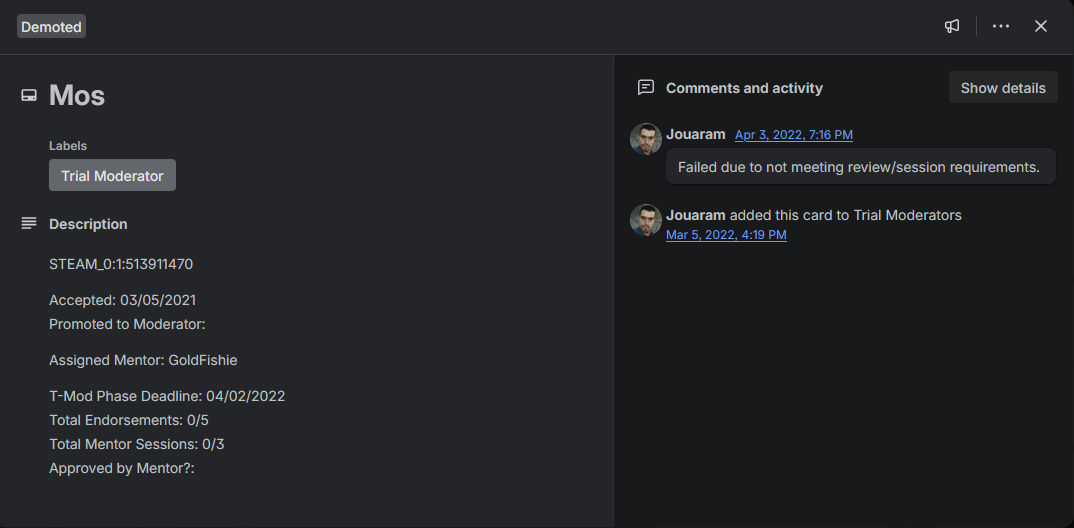Open Jouaram's avatar next to the comment
The image size is (1074, 528).
click(646, 139)
